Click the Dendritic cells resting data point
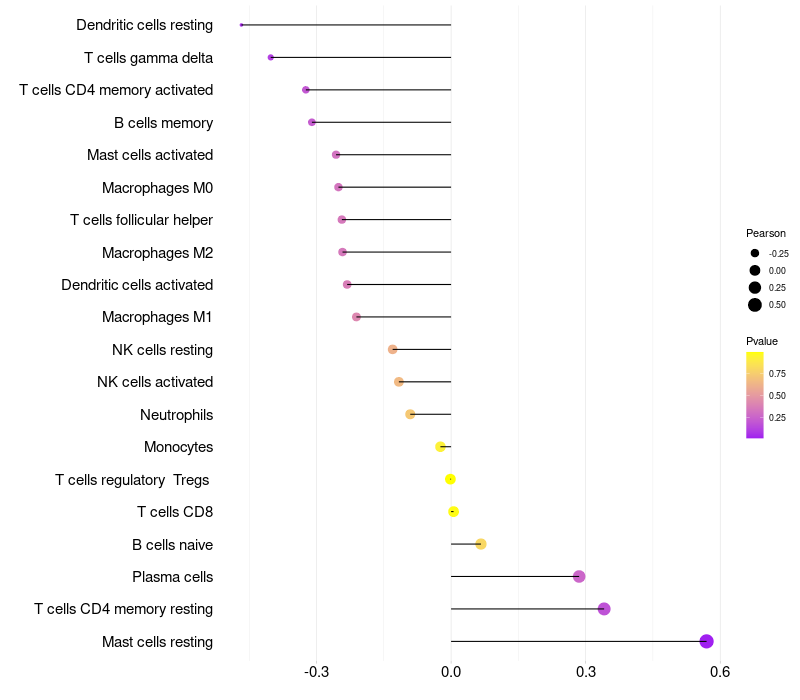800x700 pixels. click(242, 25)
